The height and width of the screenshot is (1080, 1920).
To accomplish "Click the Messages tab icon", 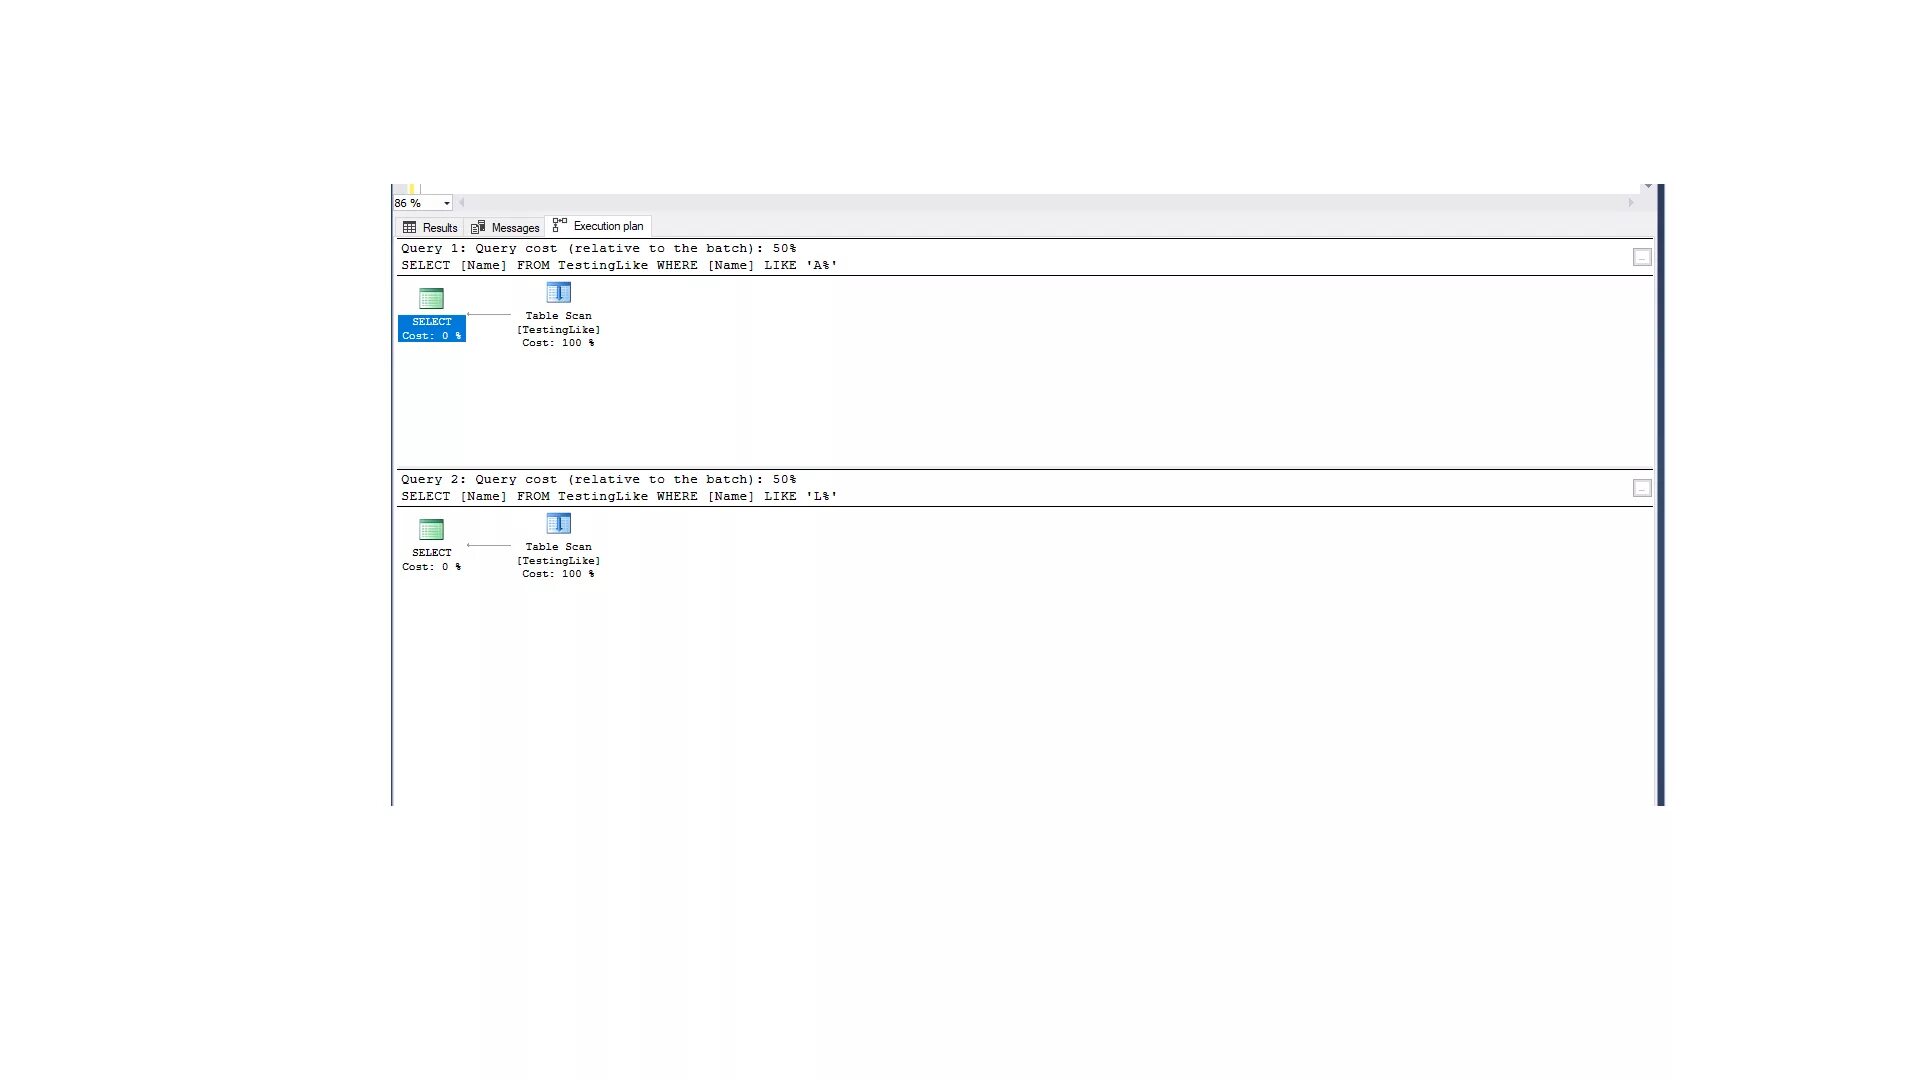I will pyautogui.click(x=478, y=228).
